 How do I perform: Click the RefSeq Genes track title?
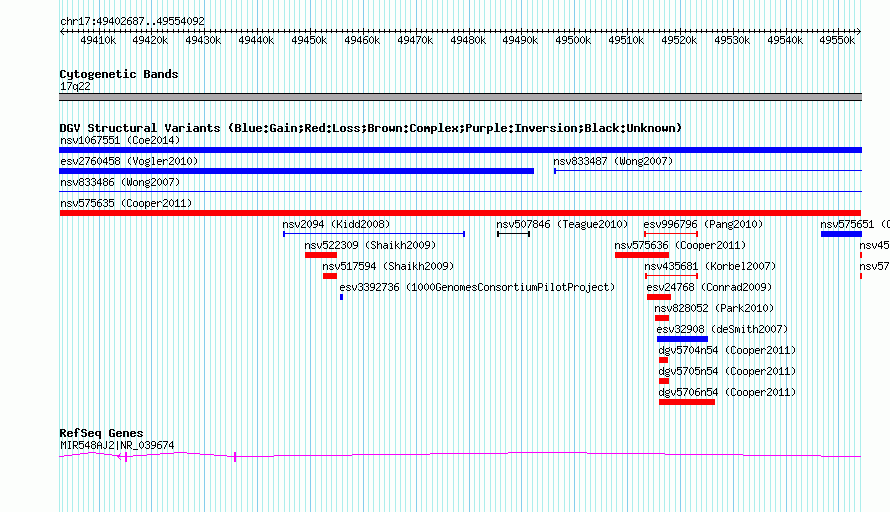pos(101,433)
